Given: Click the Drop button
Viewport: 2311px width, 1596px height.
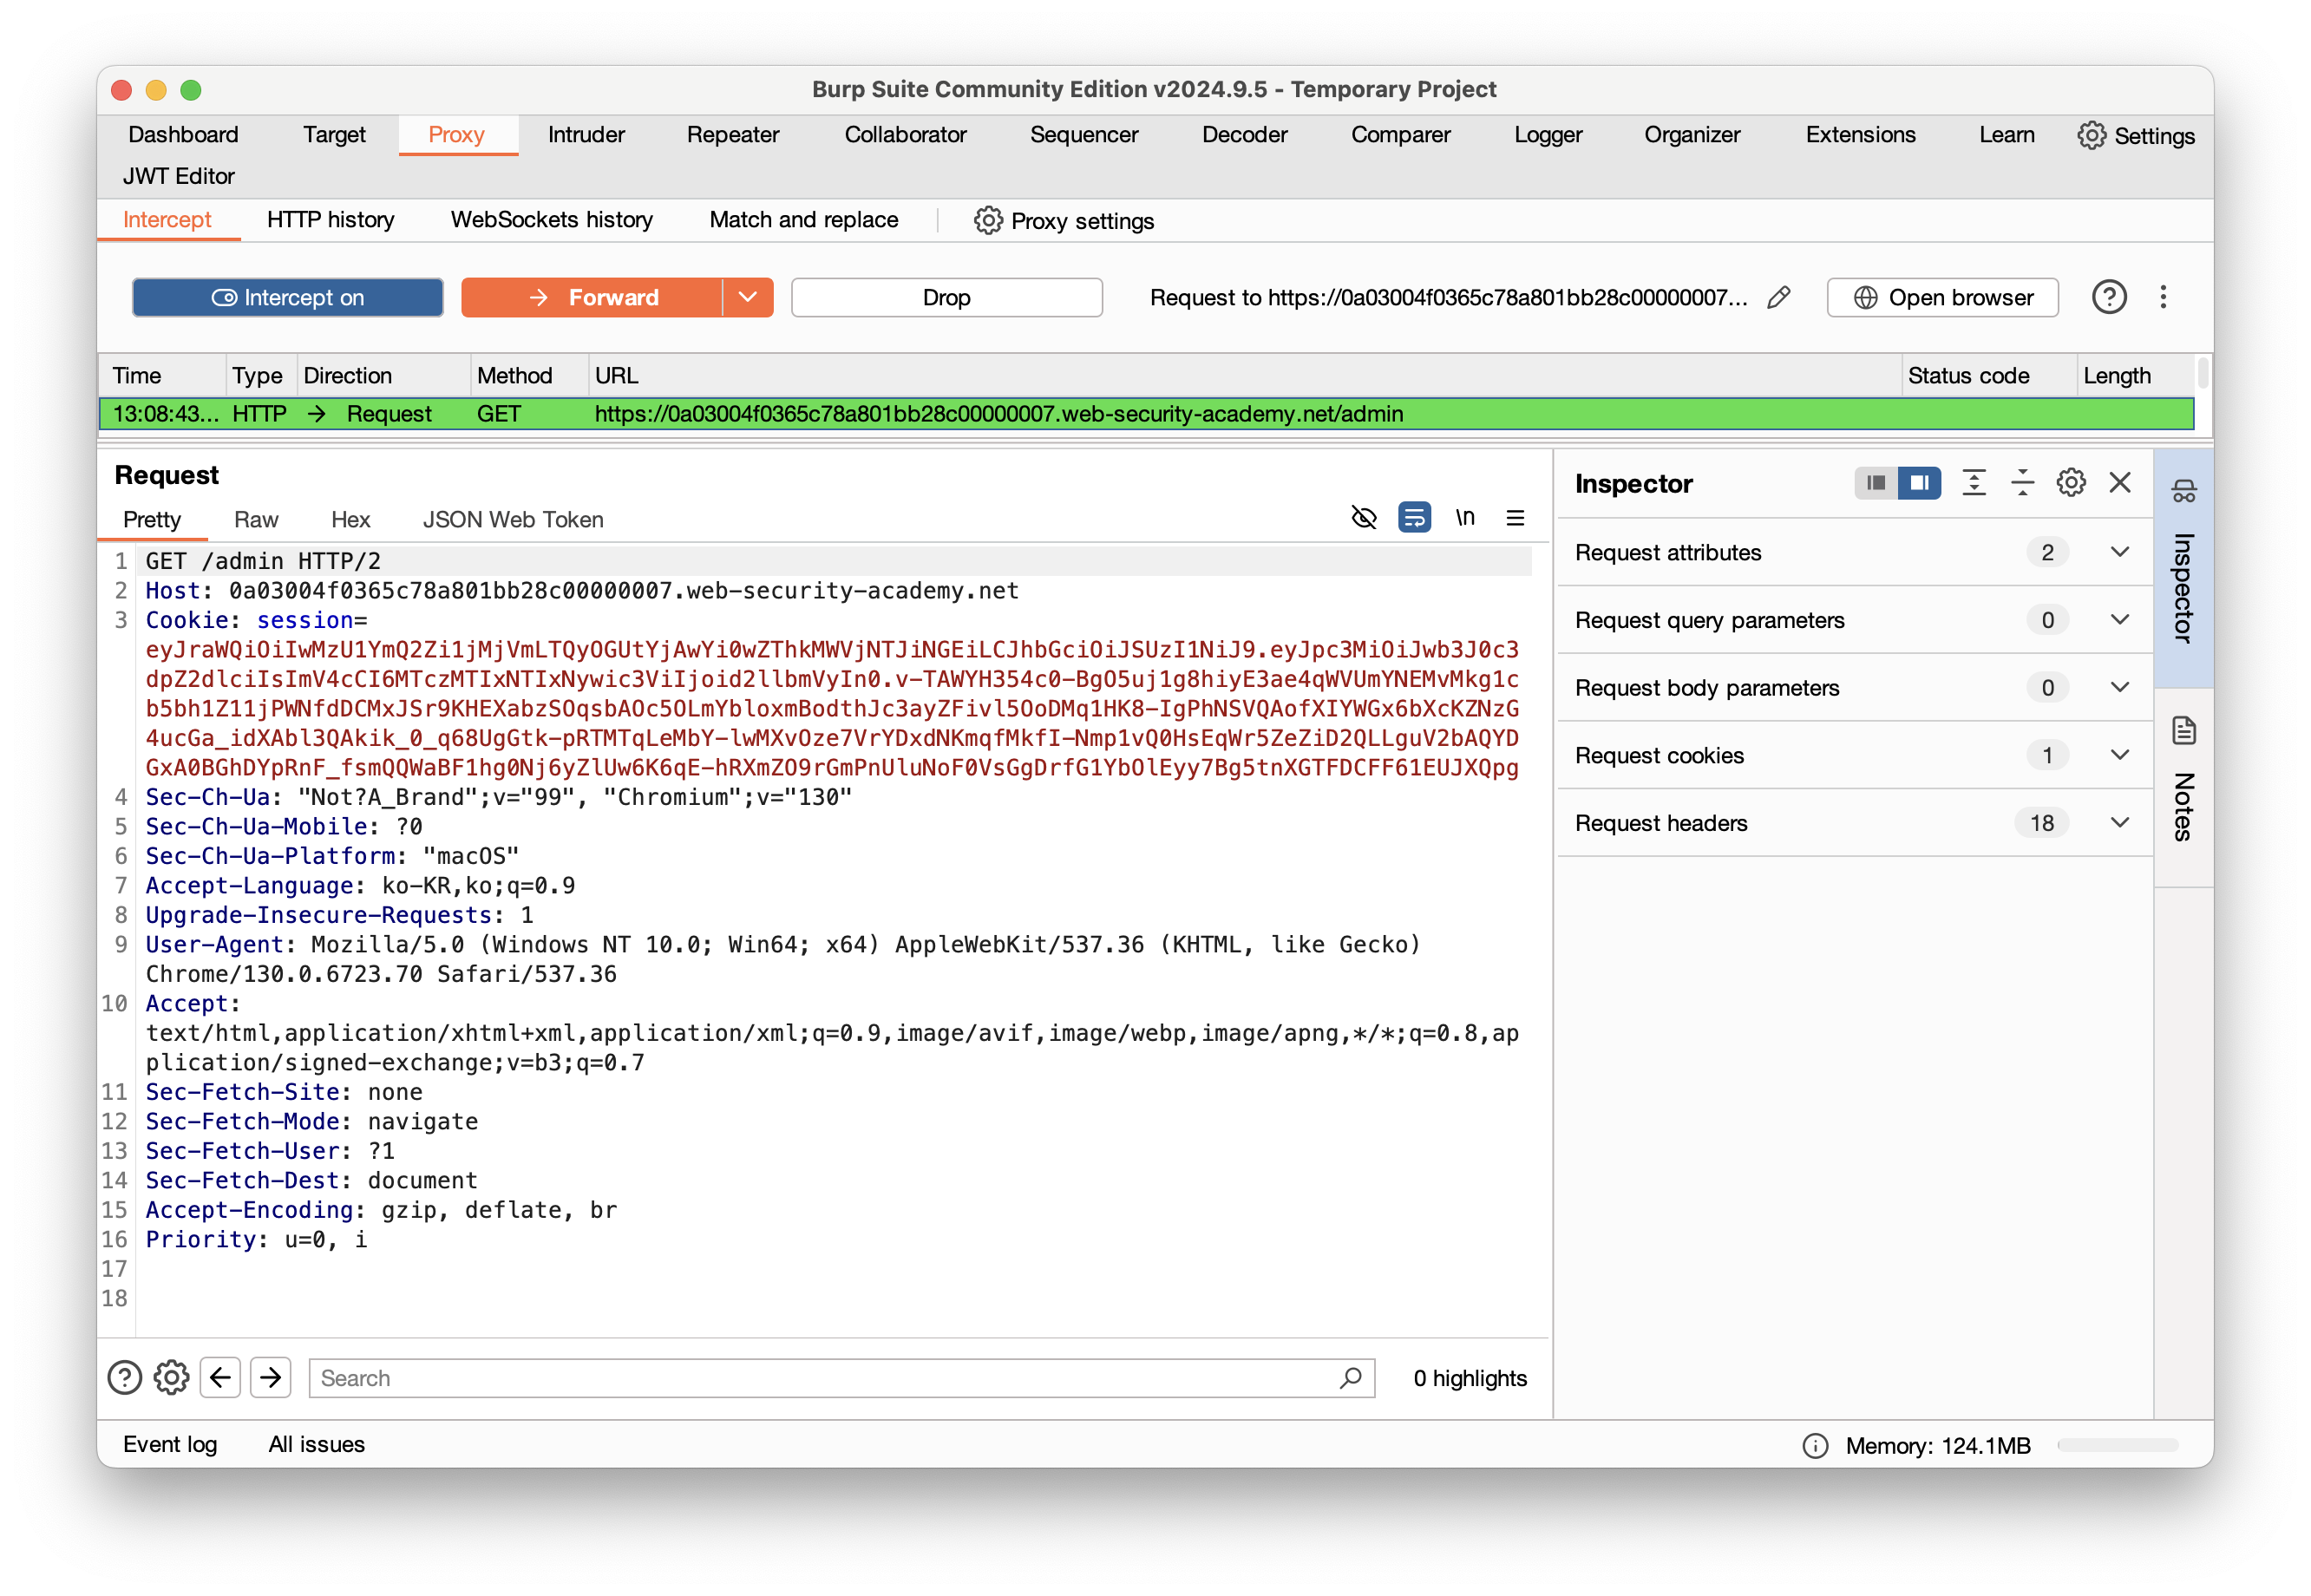Looking at the screenshot, I should (x=945, y=297).
